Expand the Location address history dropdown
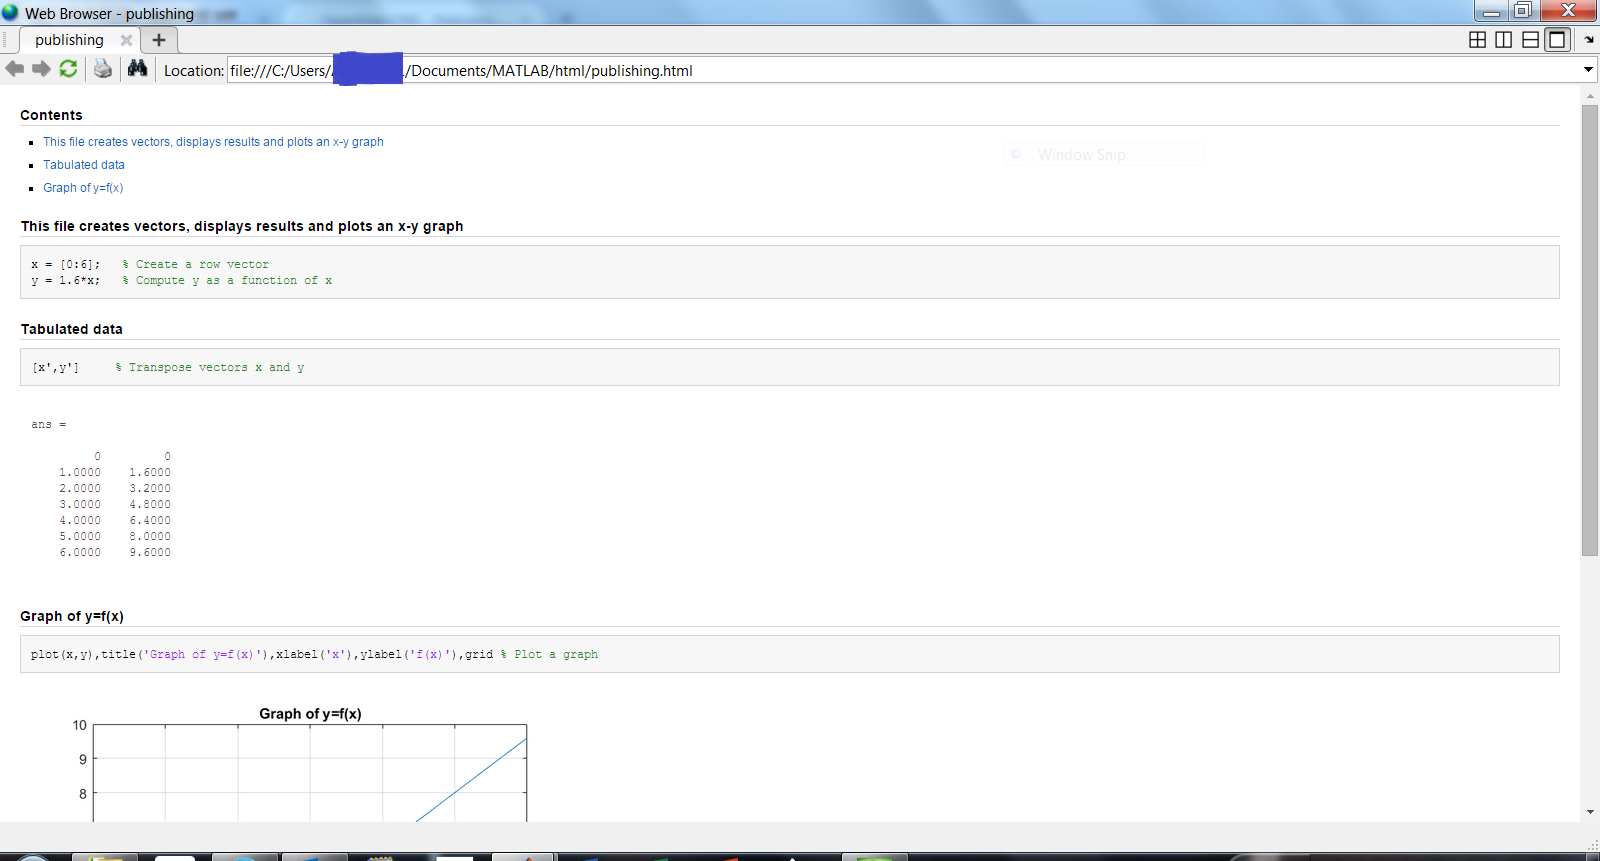 (x=1588, y=70)
